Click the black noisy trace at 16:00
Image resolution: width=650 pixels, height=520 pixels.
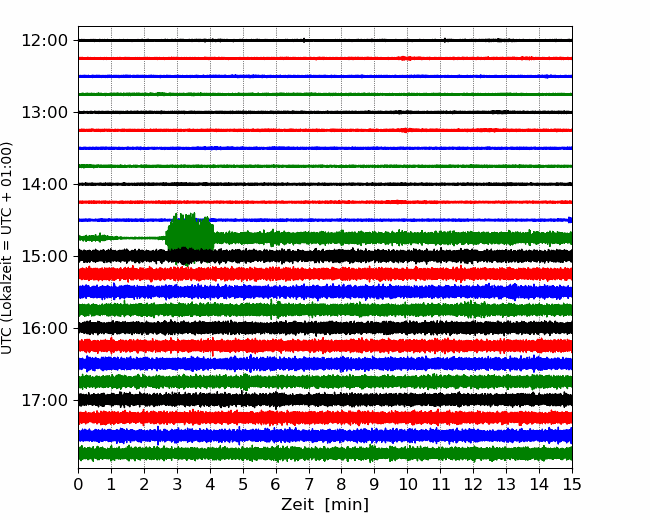tap(325, 328)
